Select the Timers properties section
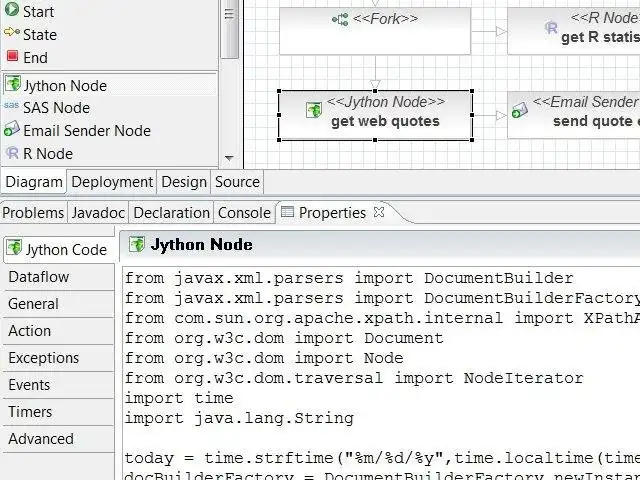 [x=58, y=411]
